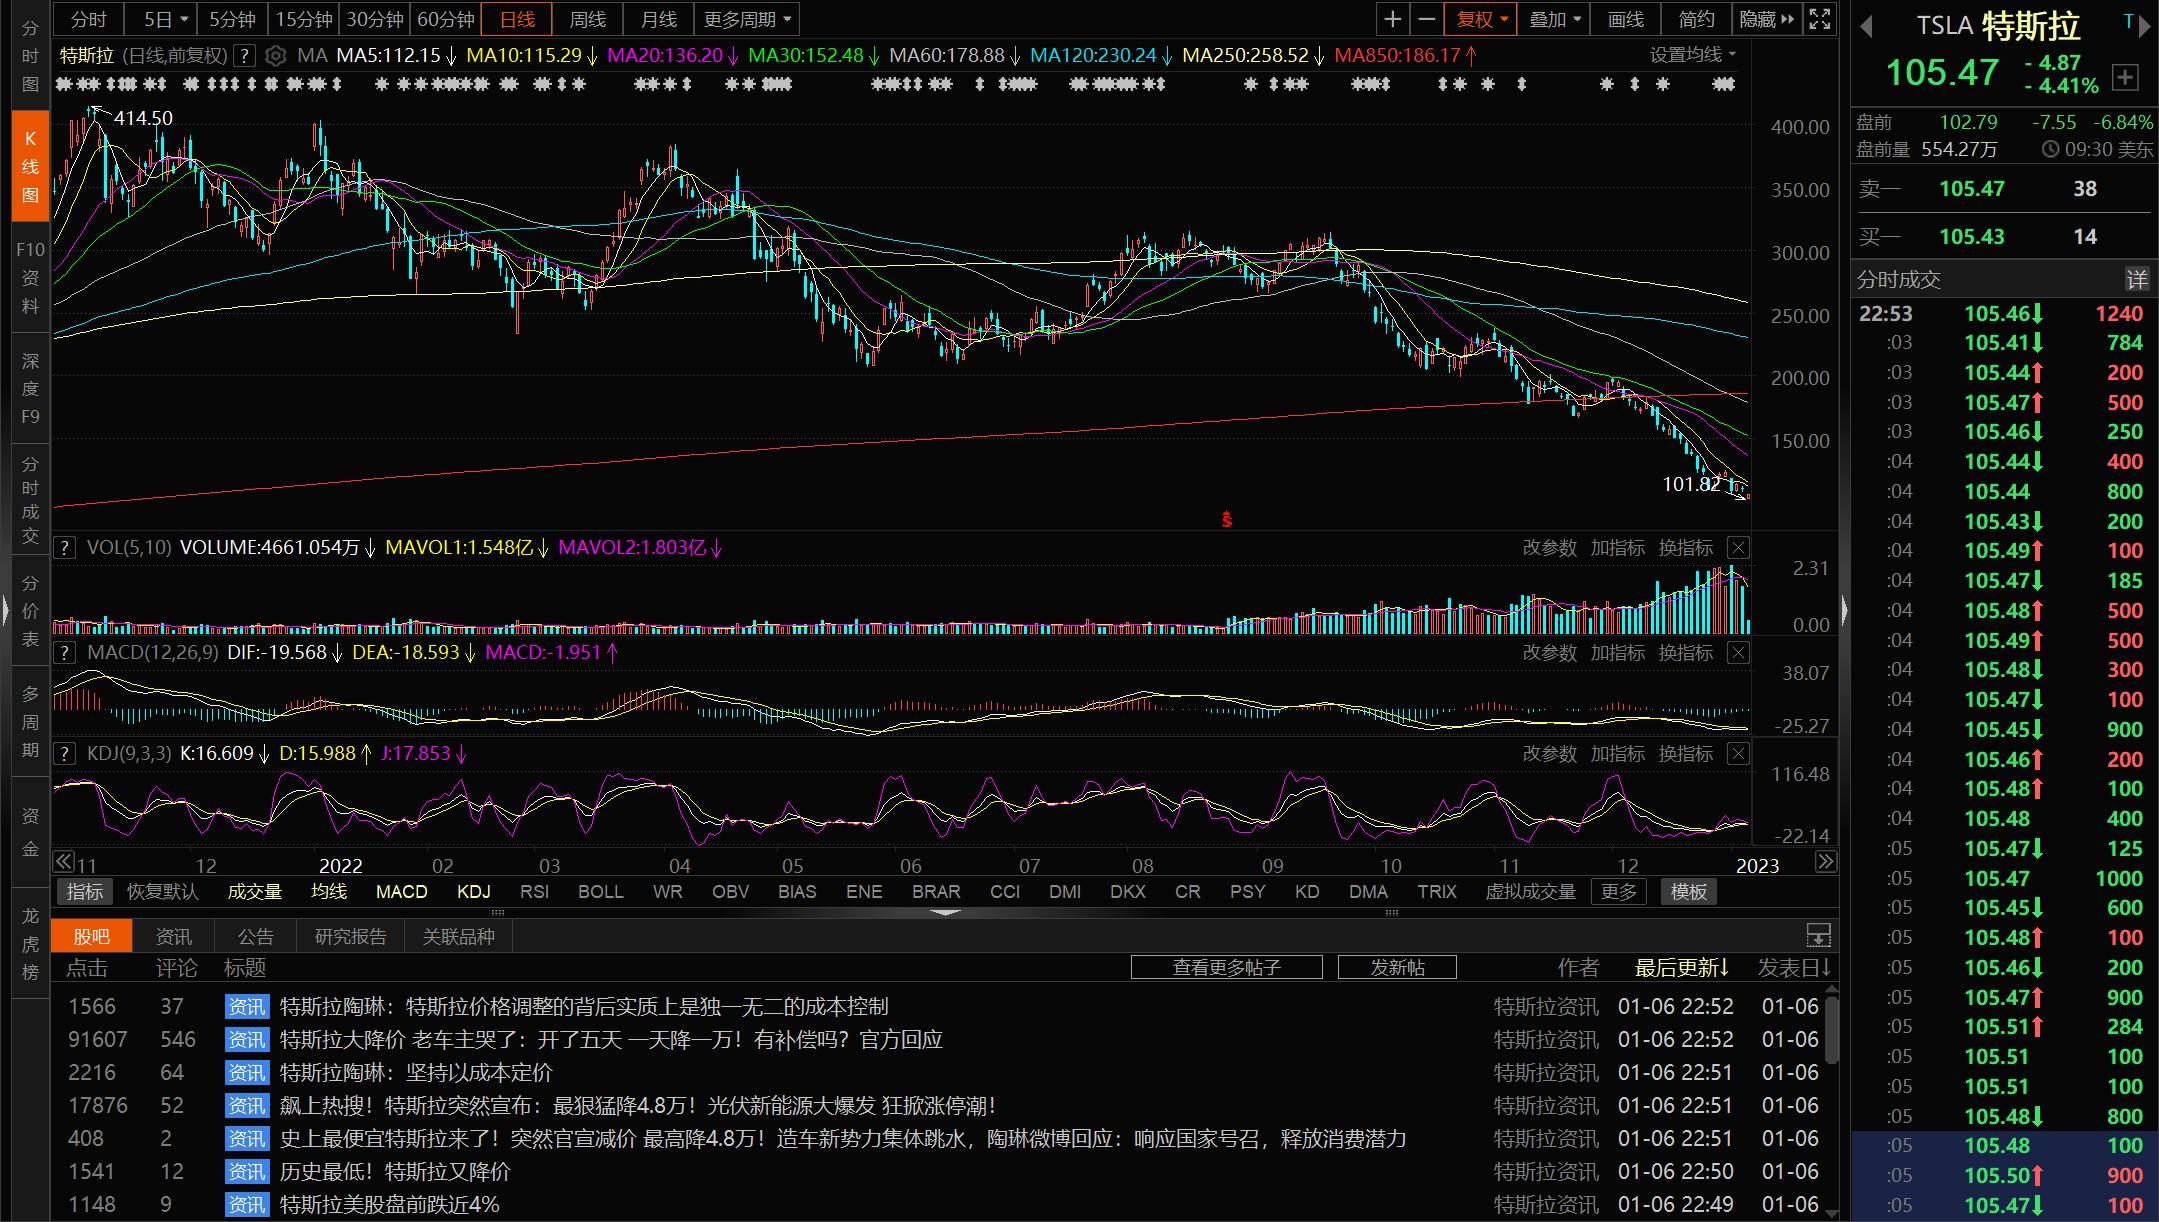Open 设置均线 dropdown
Viewport: 2159px width, 1222px height.
(x=1692, y=55)
